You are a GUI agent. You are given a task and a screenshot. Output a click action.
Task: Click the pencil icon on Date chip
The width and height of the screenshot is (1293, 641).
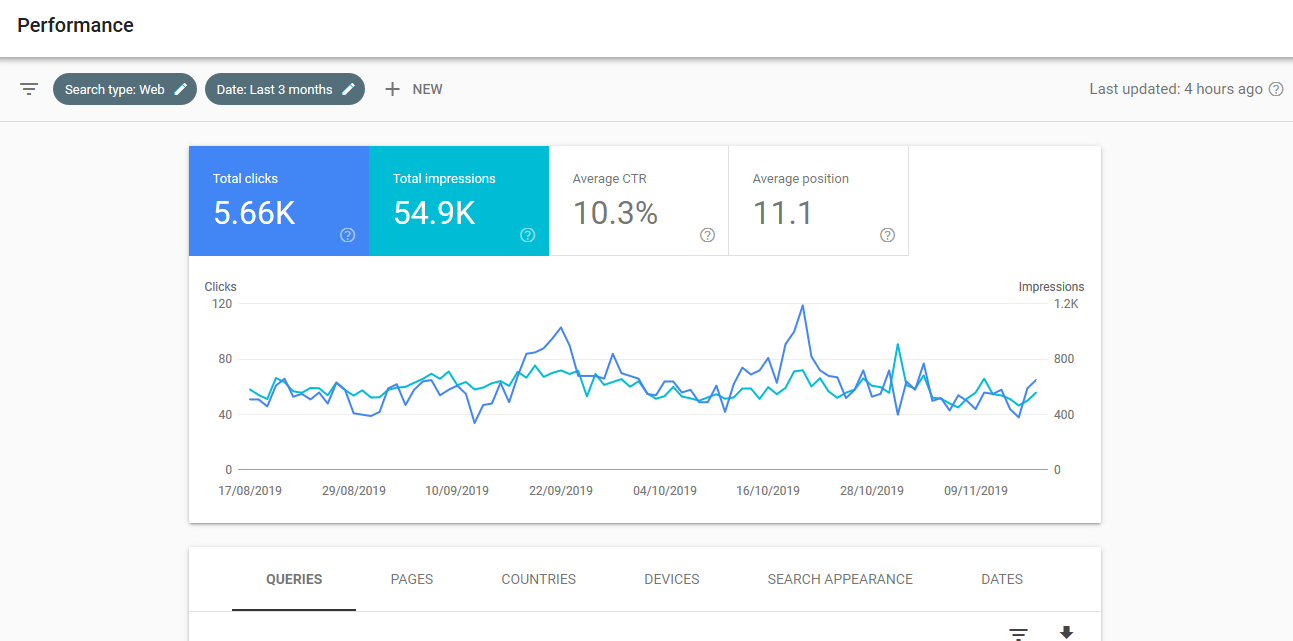click(349, 89)
